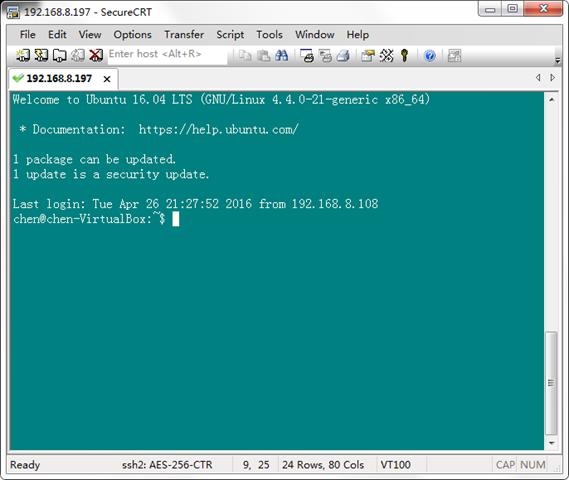
Task: Click the Print Screen toolbar icon
Action: [307, 56]
